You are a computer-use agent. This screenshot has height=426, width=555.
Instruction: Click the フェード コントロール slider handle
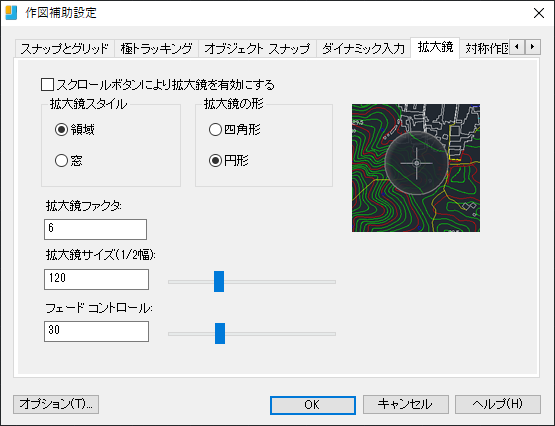220,333
